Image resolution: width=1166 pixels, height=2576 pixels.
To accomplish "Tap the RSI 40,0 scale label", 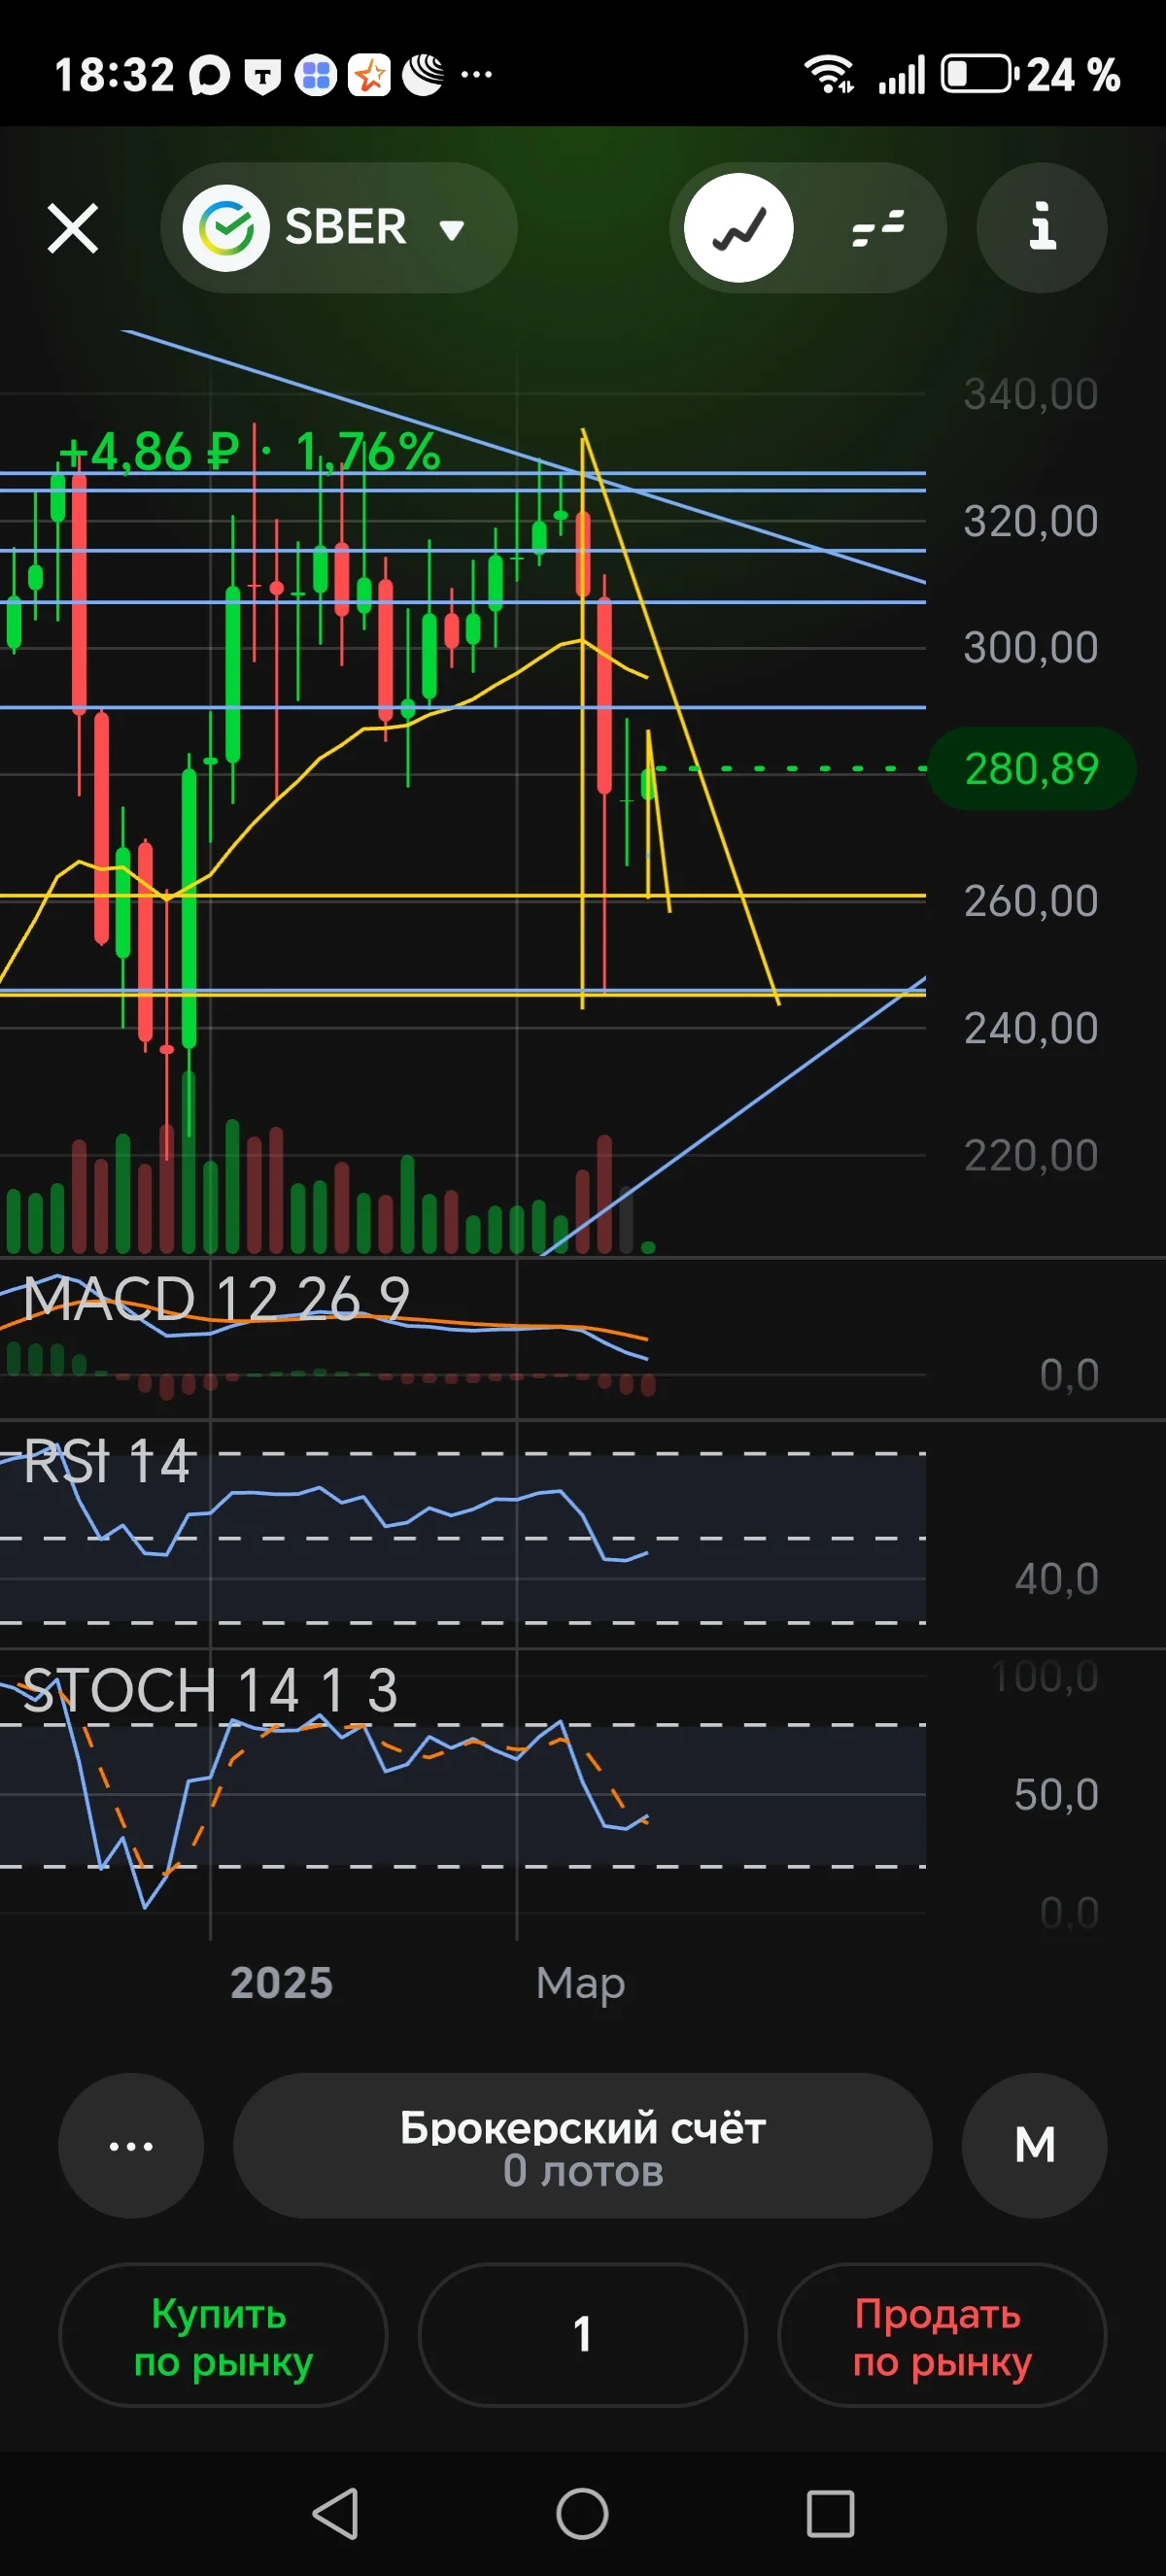I will pos(1057,1579).
